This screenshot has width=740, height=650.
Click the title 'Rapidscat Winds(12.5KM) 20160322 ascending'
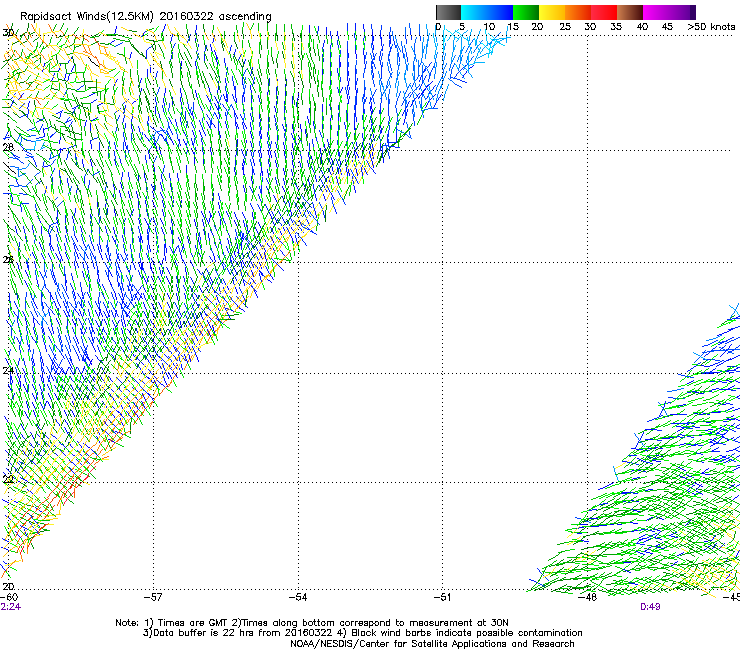(x=146, y=16)
